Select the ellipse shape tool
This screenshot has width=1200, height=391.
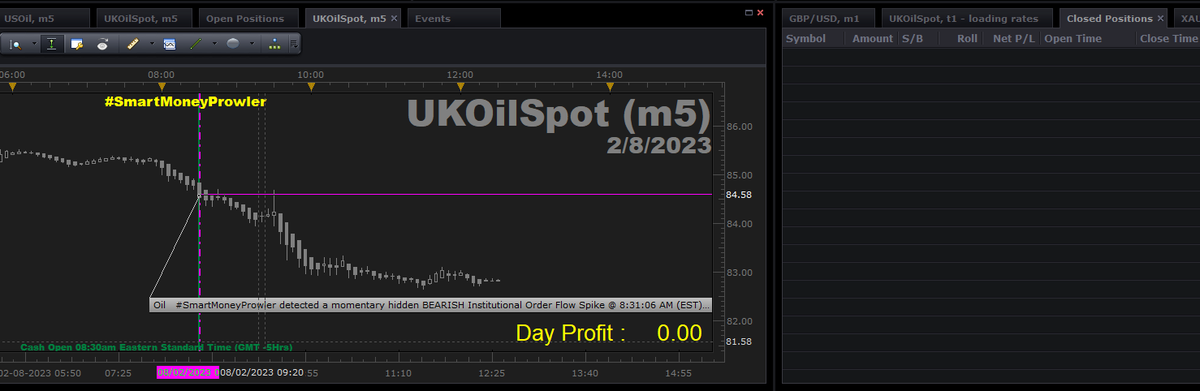pos(232,44)
